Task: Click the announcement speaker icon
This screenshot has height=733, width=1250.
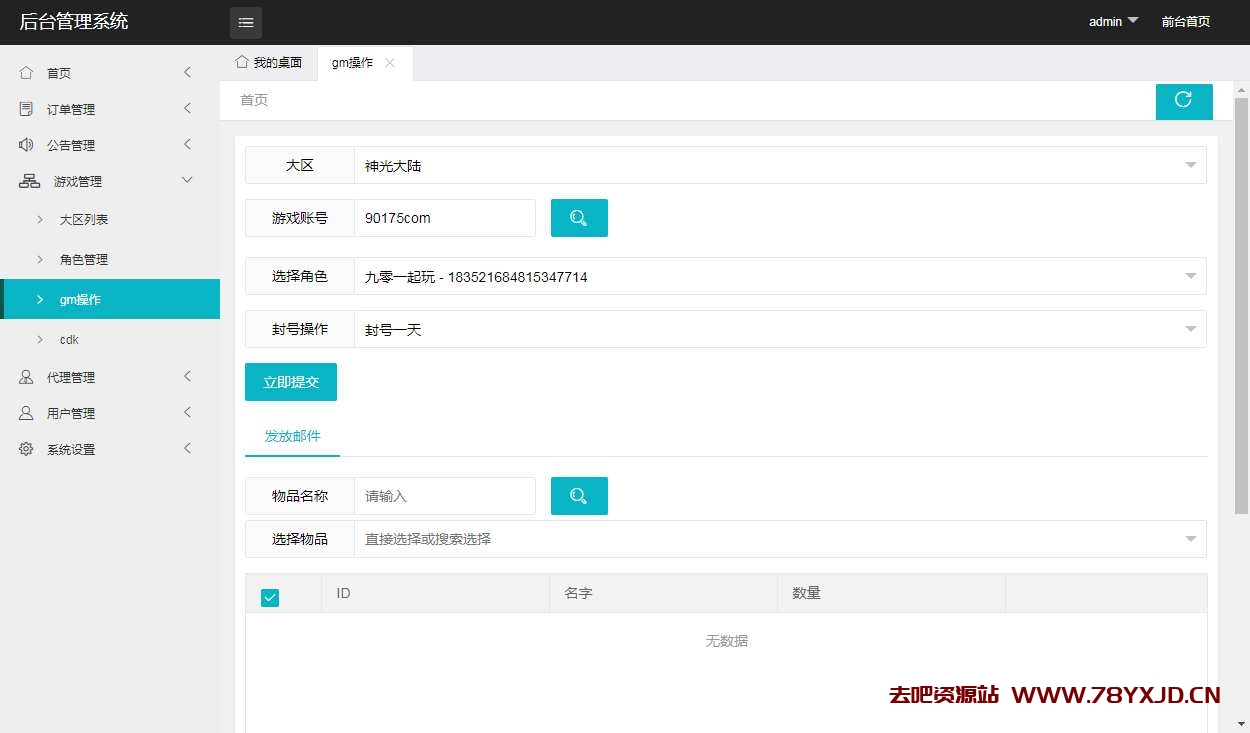Action: pyautogui.click(x=26, y=145)
